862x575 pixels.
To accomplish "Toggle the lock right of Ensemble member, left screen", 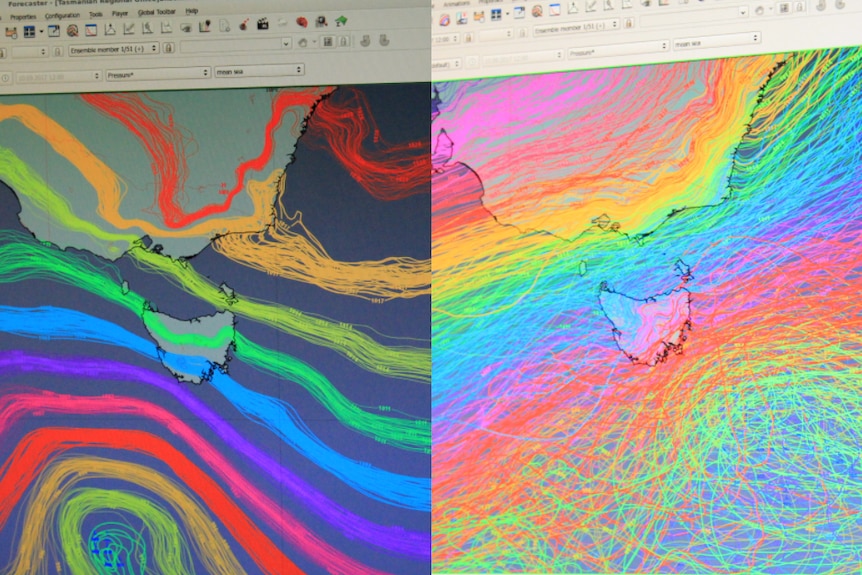I will tap(169, 48).
